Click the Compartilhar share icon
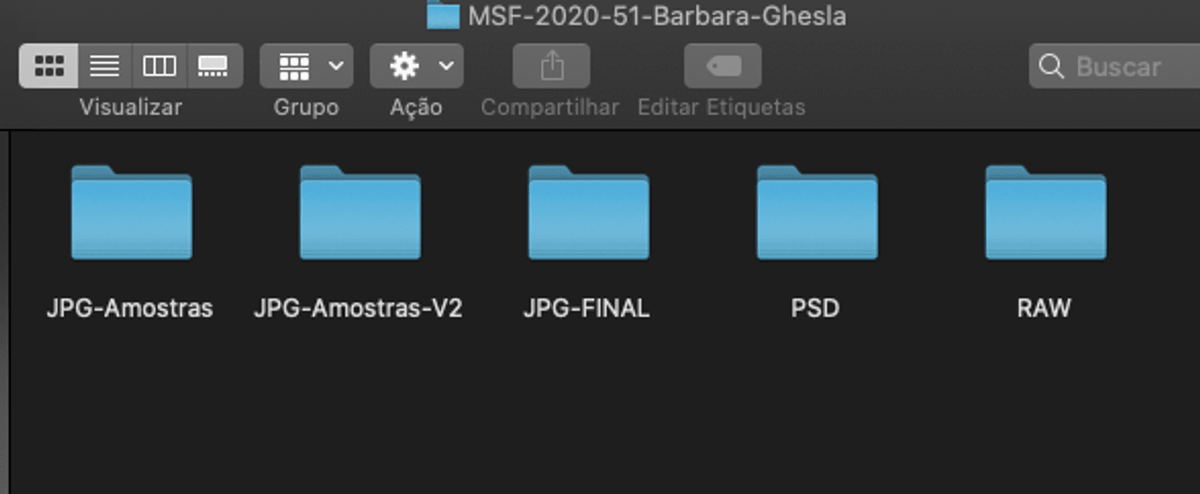 click(x=551, y=67)
